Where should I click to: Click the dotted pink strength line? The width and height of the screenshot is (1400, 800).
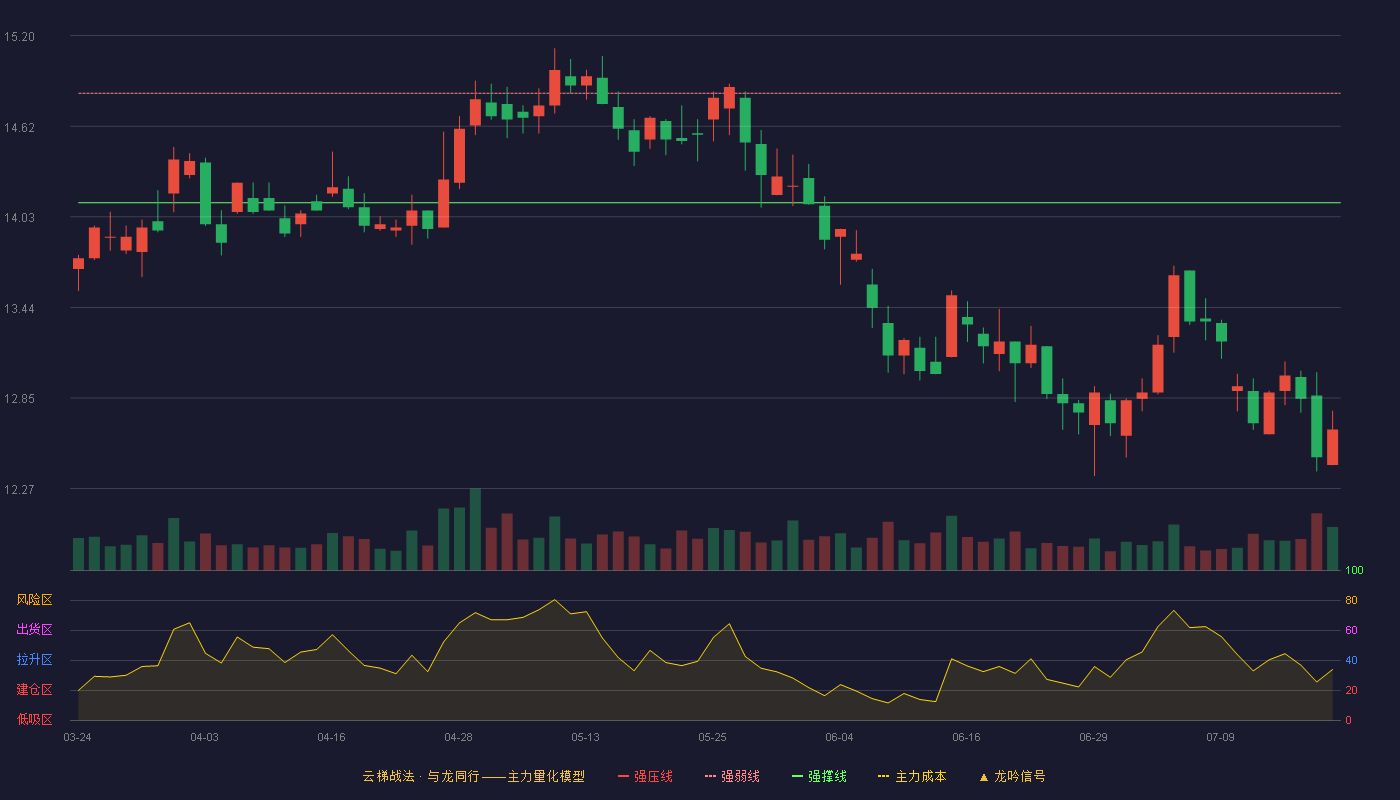[x=709, y=93]
